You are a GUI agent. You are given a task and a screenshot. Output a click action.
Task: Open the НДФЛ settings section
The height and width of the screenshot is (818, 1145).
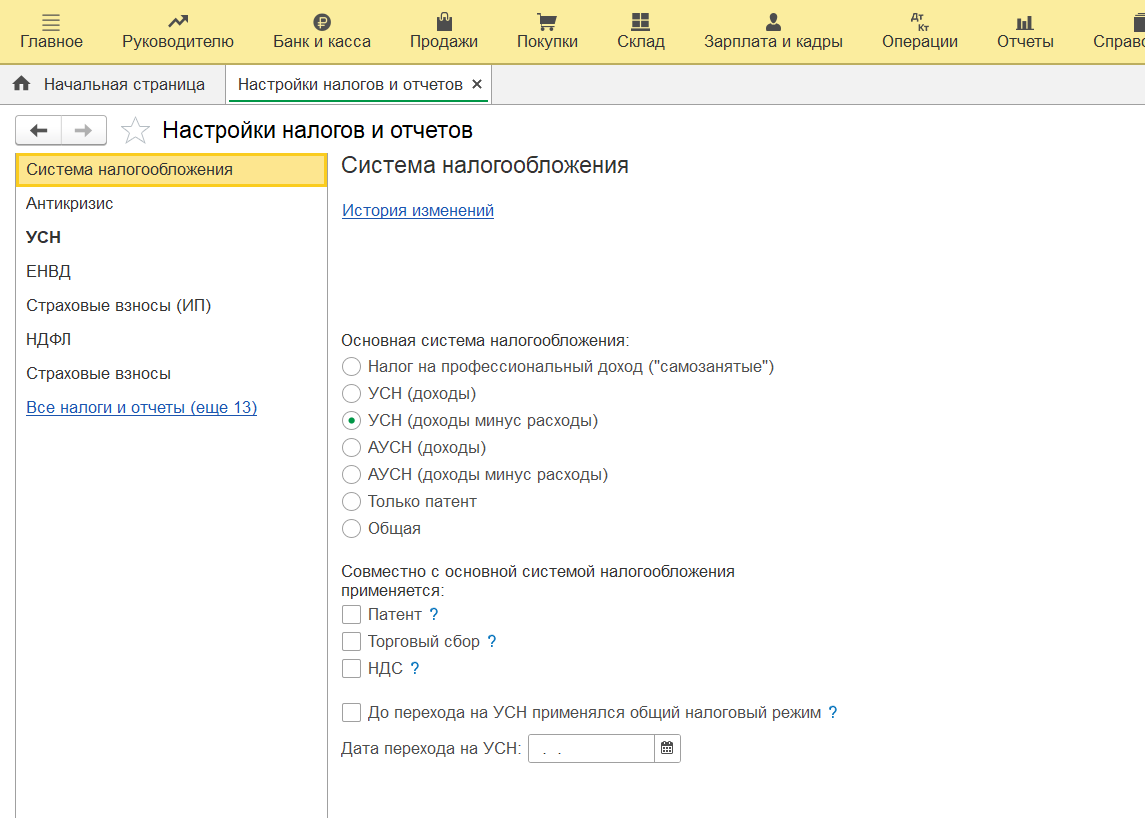[x=48, y=340]
